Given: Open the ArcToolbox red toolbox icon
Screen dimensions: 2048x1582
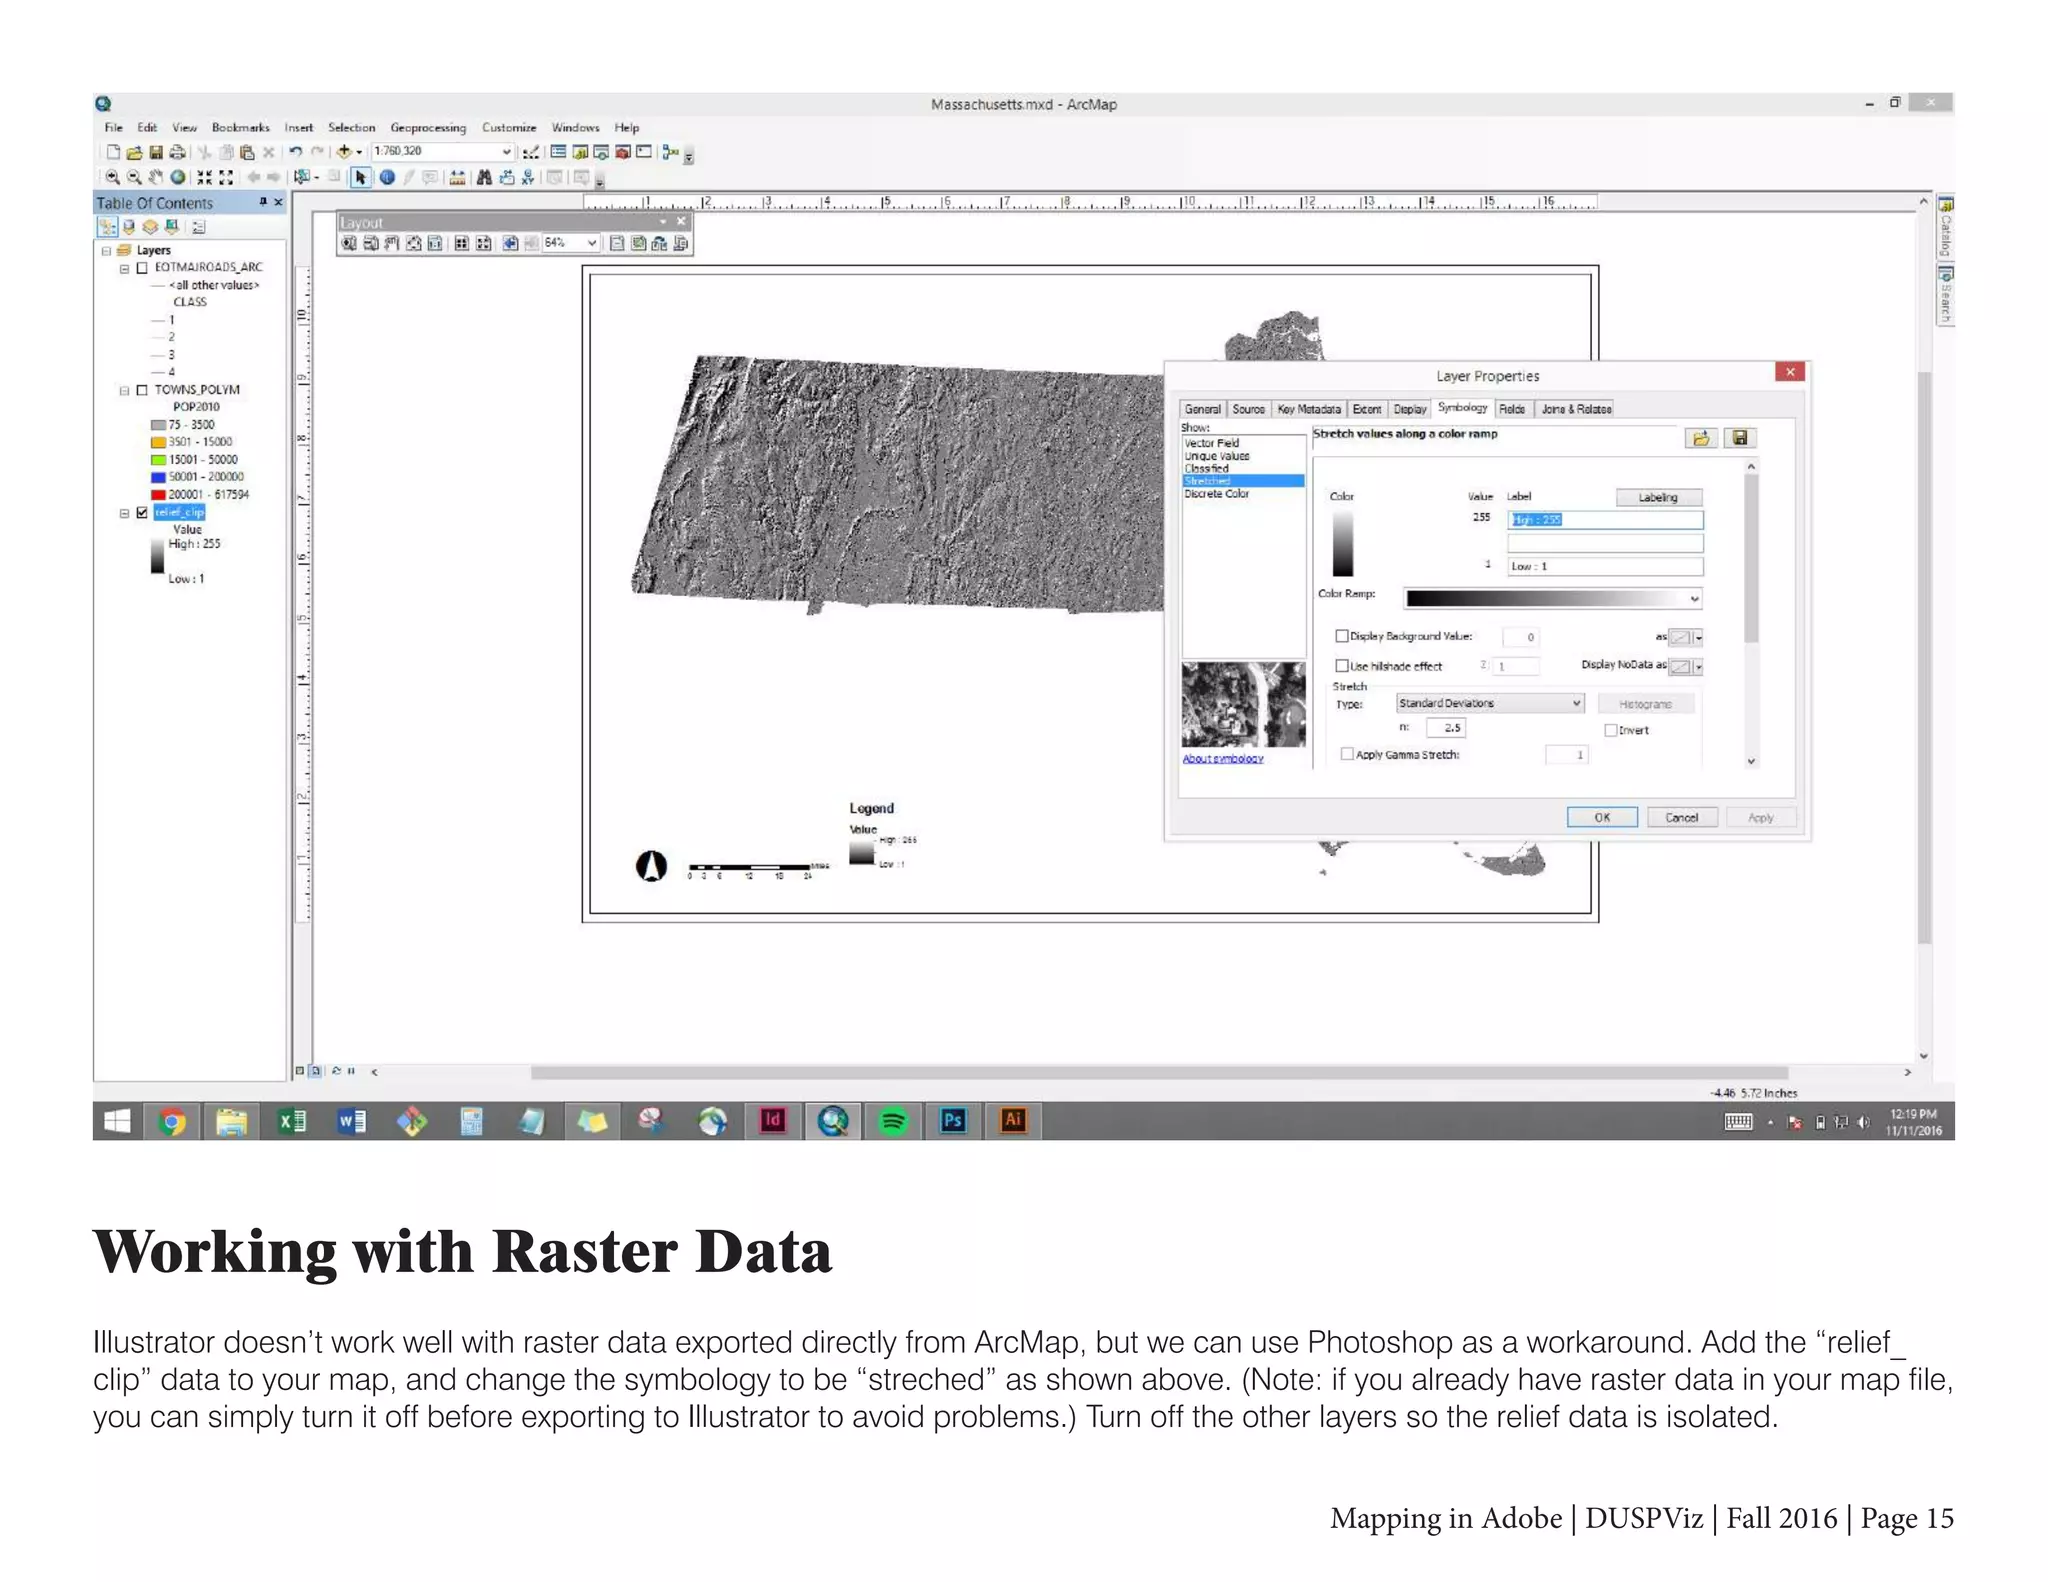Looking at the screenshot, I should point(622,152).
